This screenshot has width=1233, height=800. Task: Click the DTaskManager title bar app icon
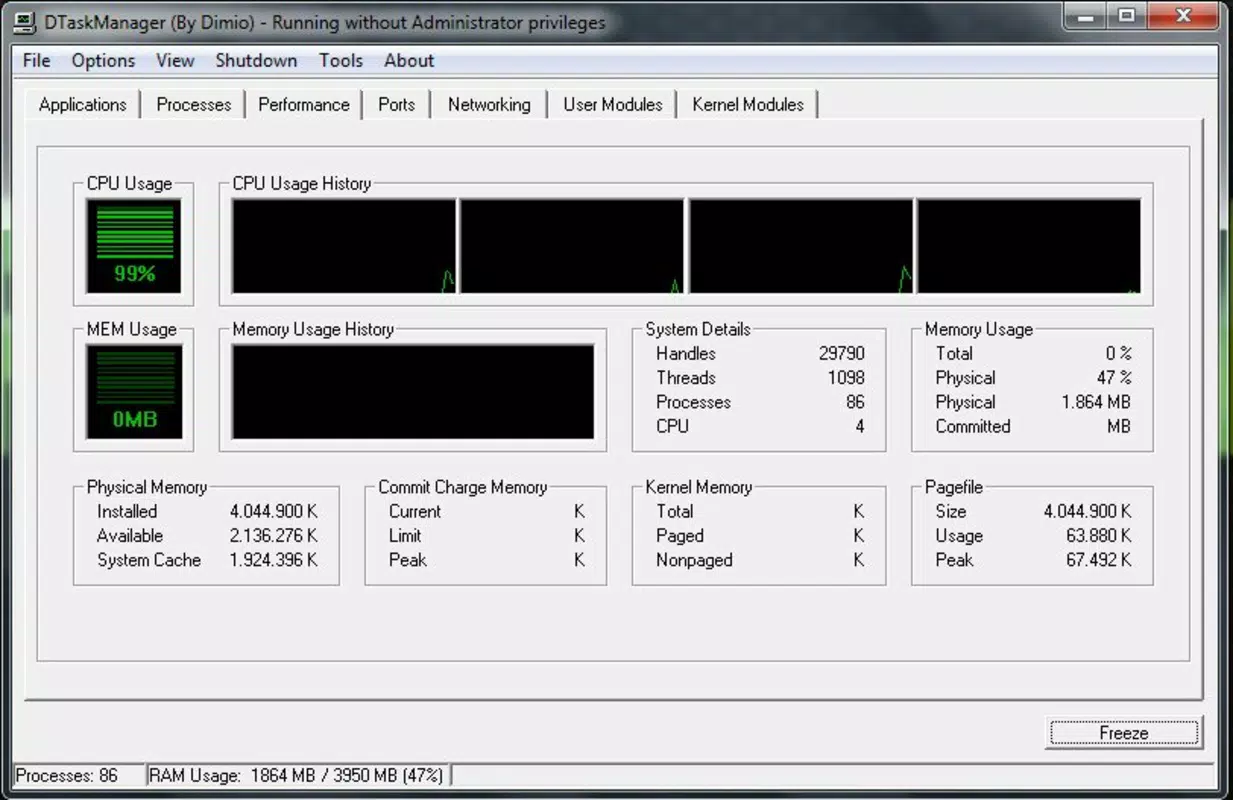pyautogui.click(x=27, y=21)
